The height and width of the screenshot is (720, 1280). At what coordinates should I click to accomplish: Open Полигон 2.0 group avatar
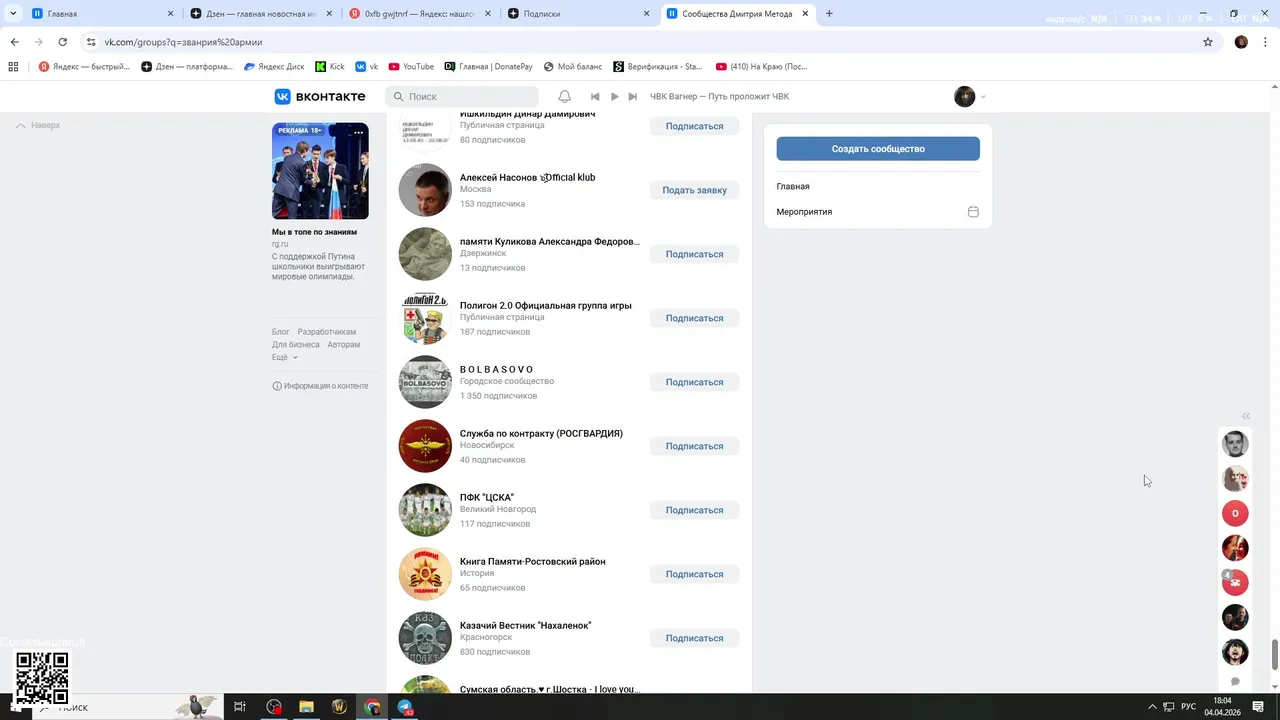pyautogui.click(x=425, y=318)
